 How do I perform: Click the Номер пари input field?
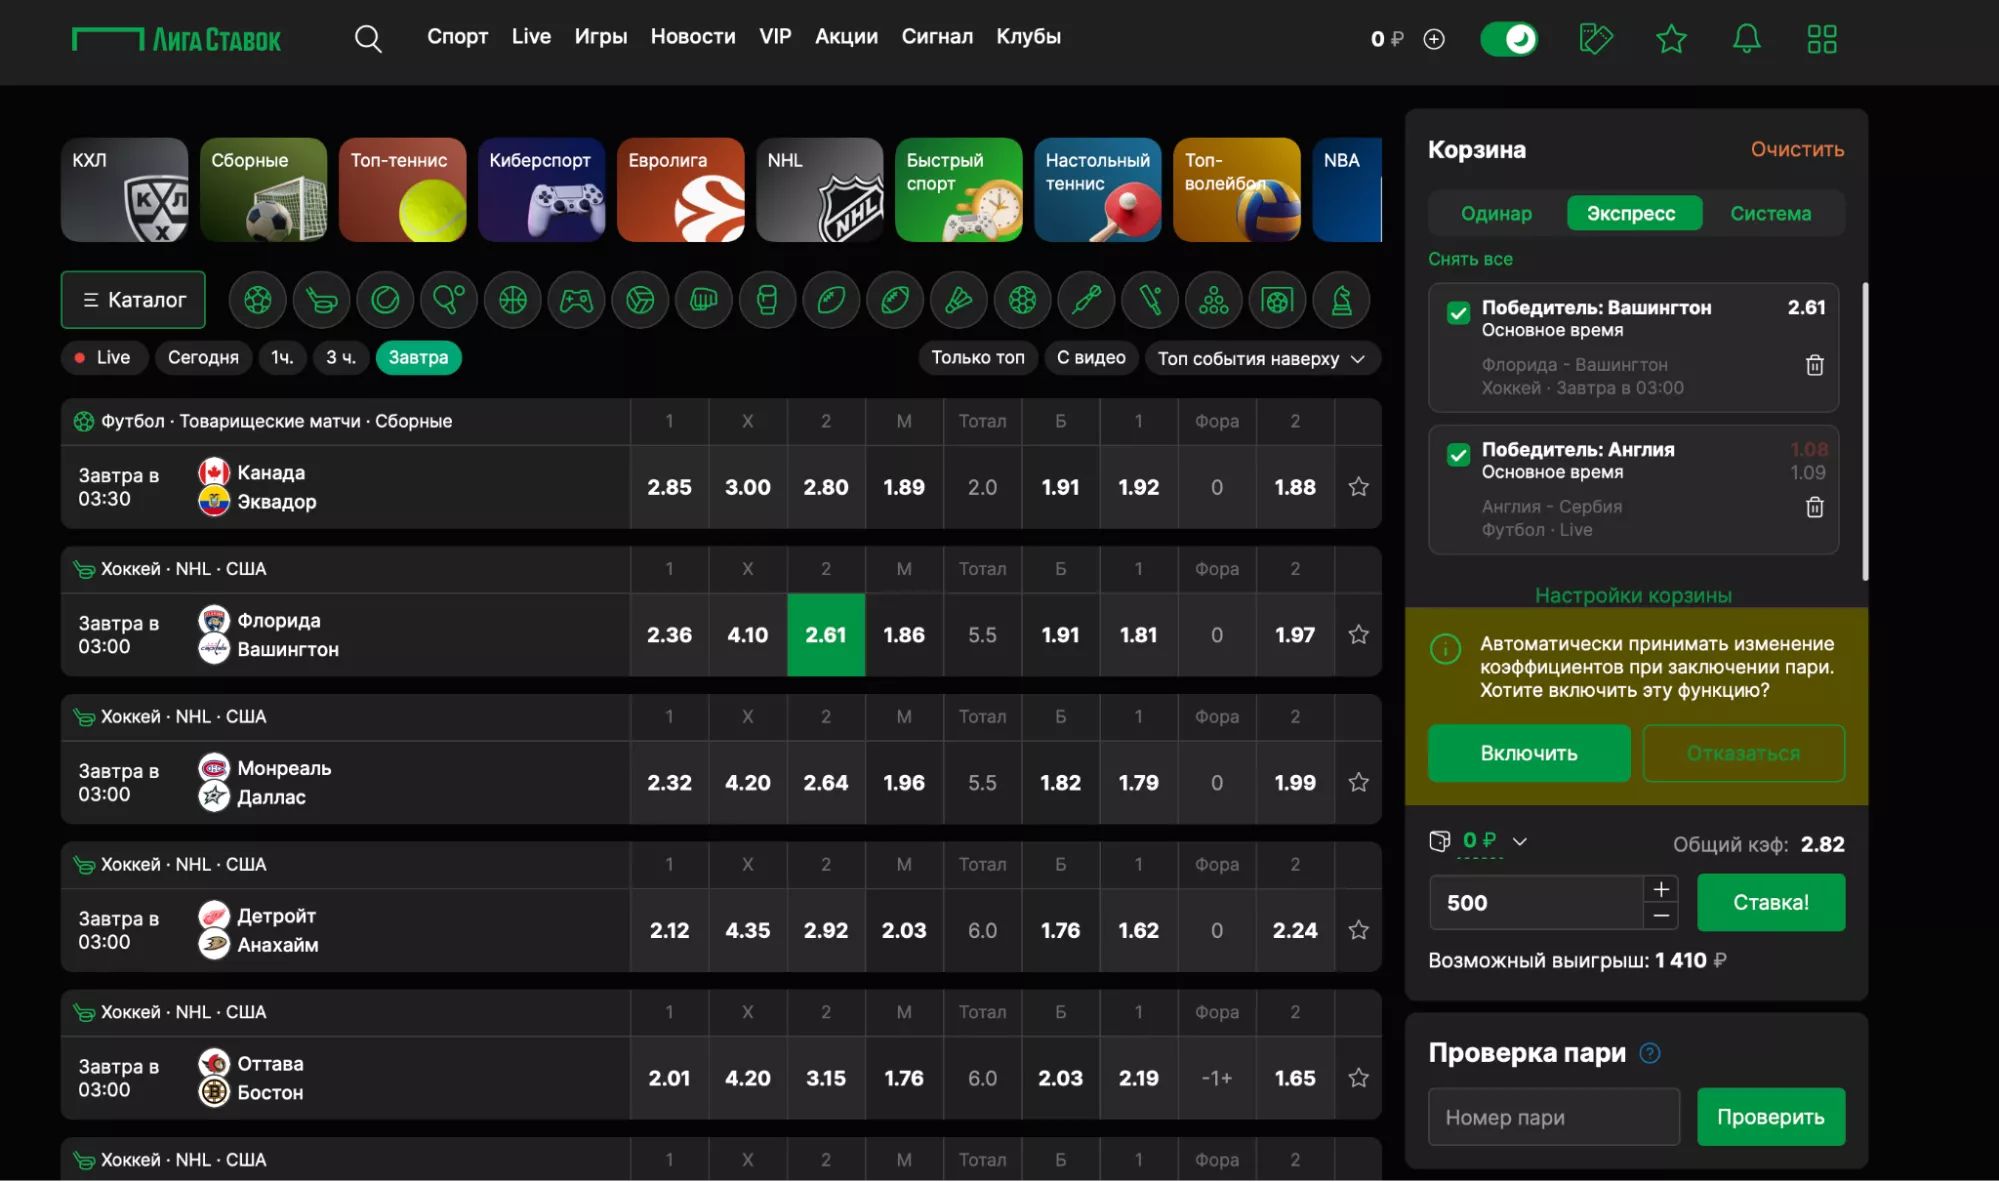pos(1553,1117)
